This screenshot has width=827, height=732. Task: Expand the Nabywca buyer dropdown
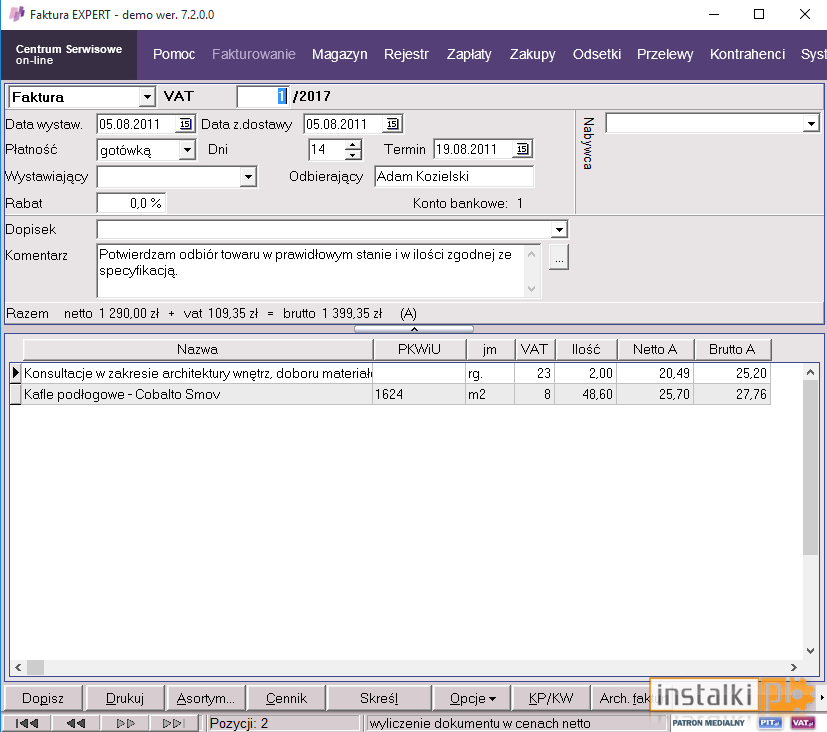click(811, 124)
